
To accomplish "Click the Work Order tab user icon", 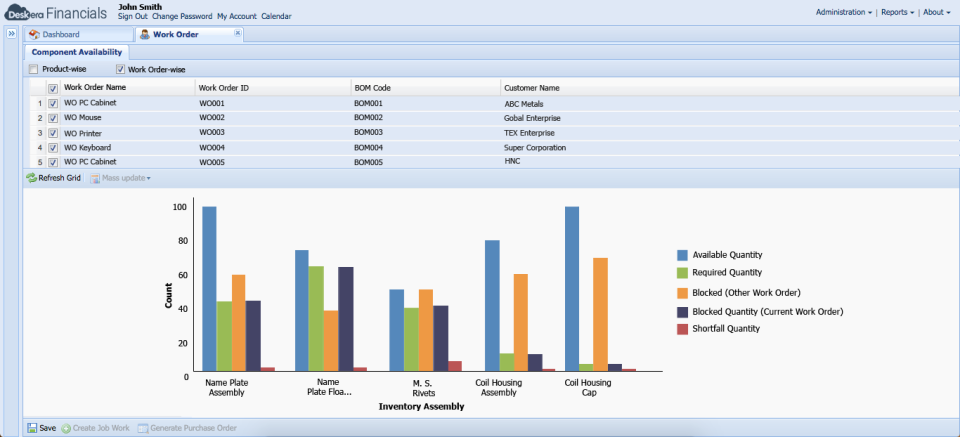I will (x=144, y=34).
